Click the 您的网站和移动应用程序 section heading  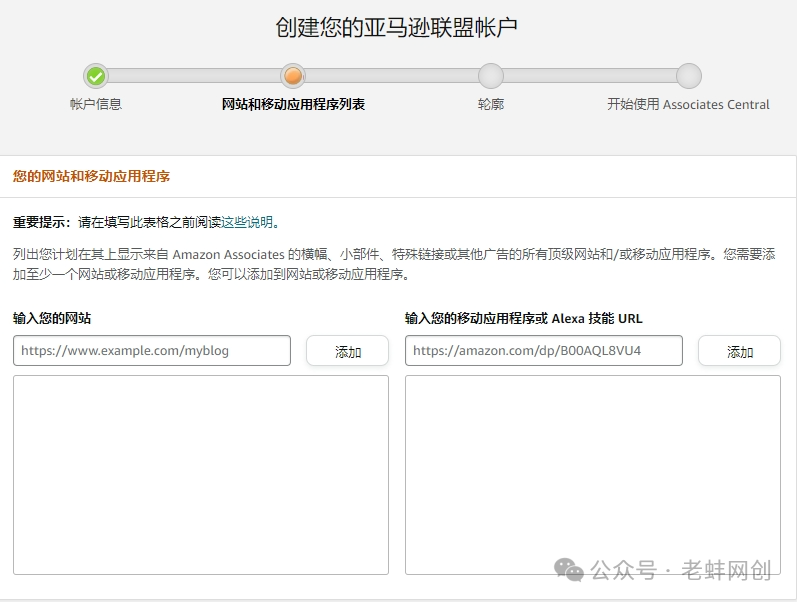point(91,176)
